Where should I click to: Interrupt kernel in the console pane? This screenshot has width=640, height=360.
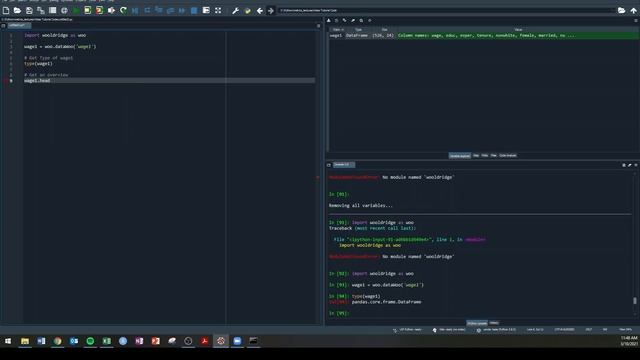pos(624,165)
